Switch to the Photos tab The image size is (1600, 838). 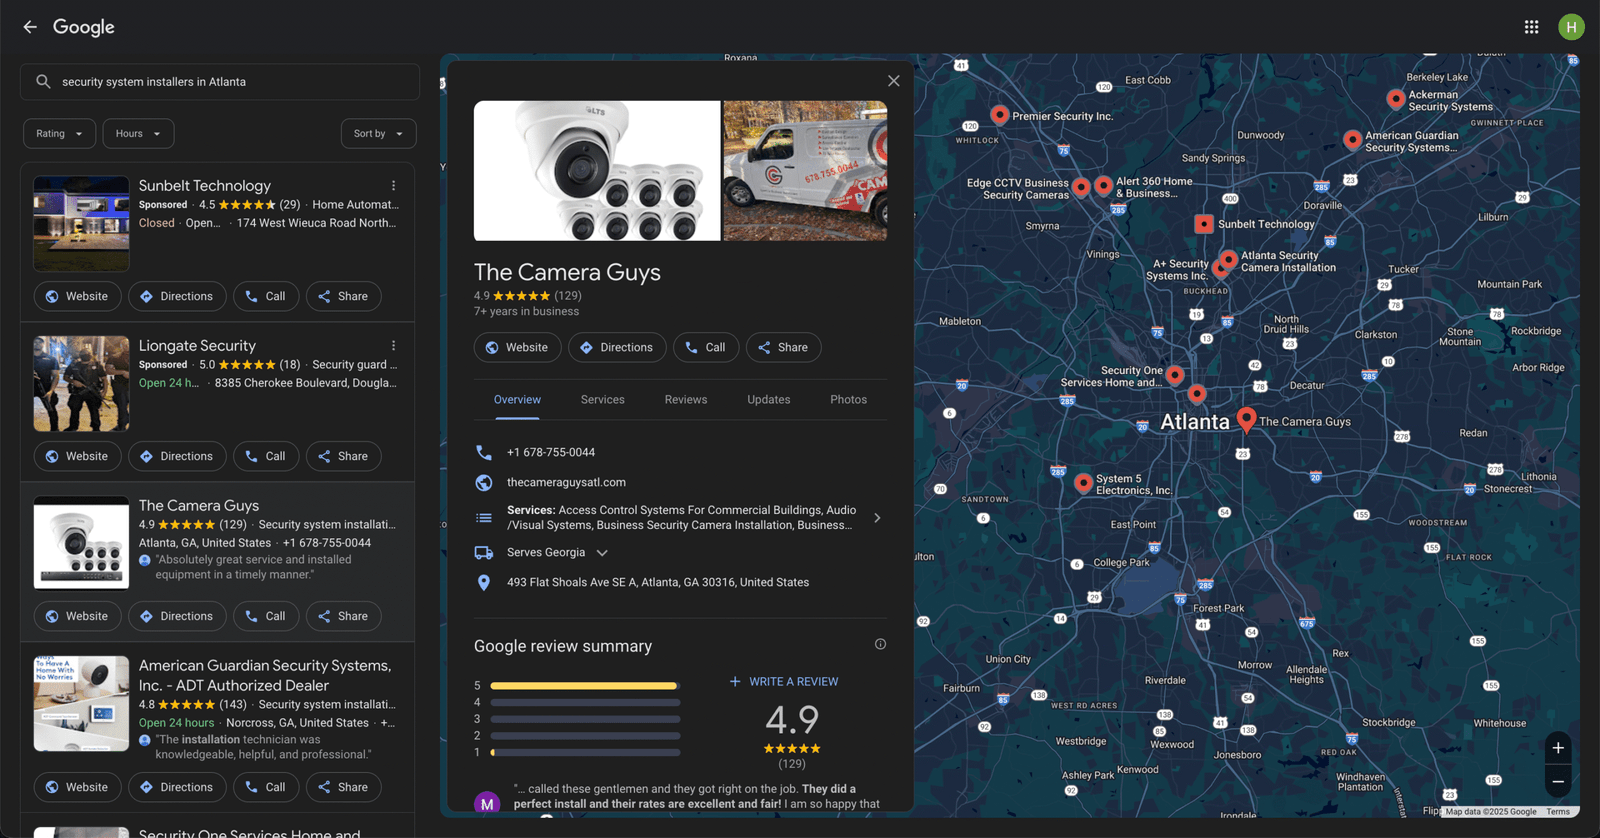(848, 400)
